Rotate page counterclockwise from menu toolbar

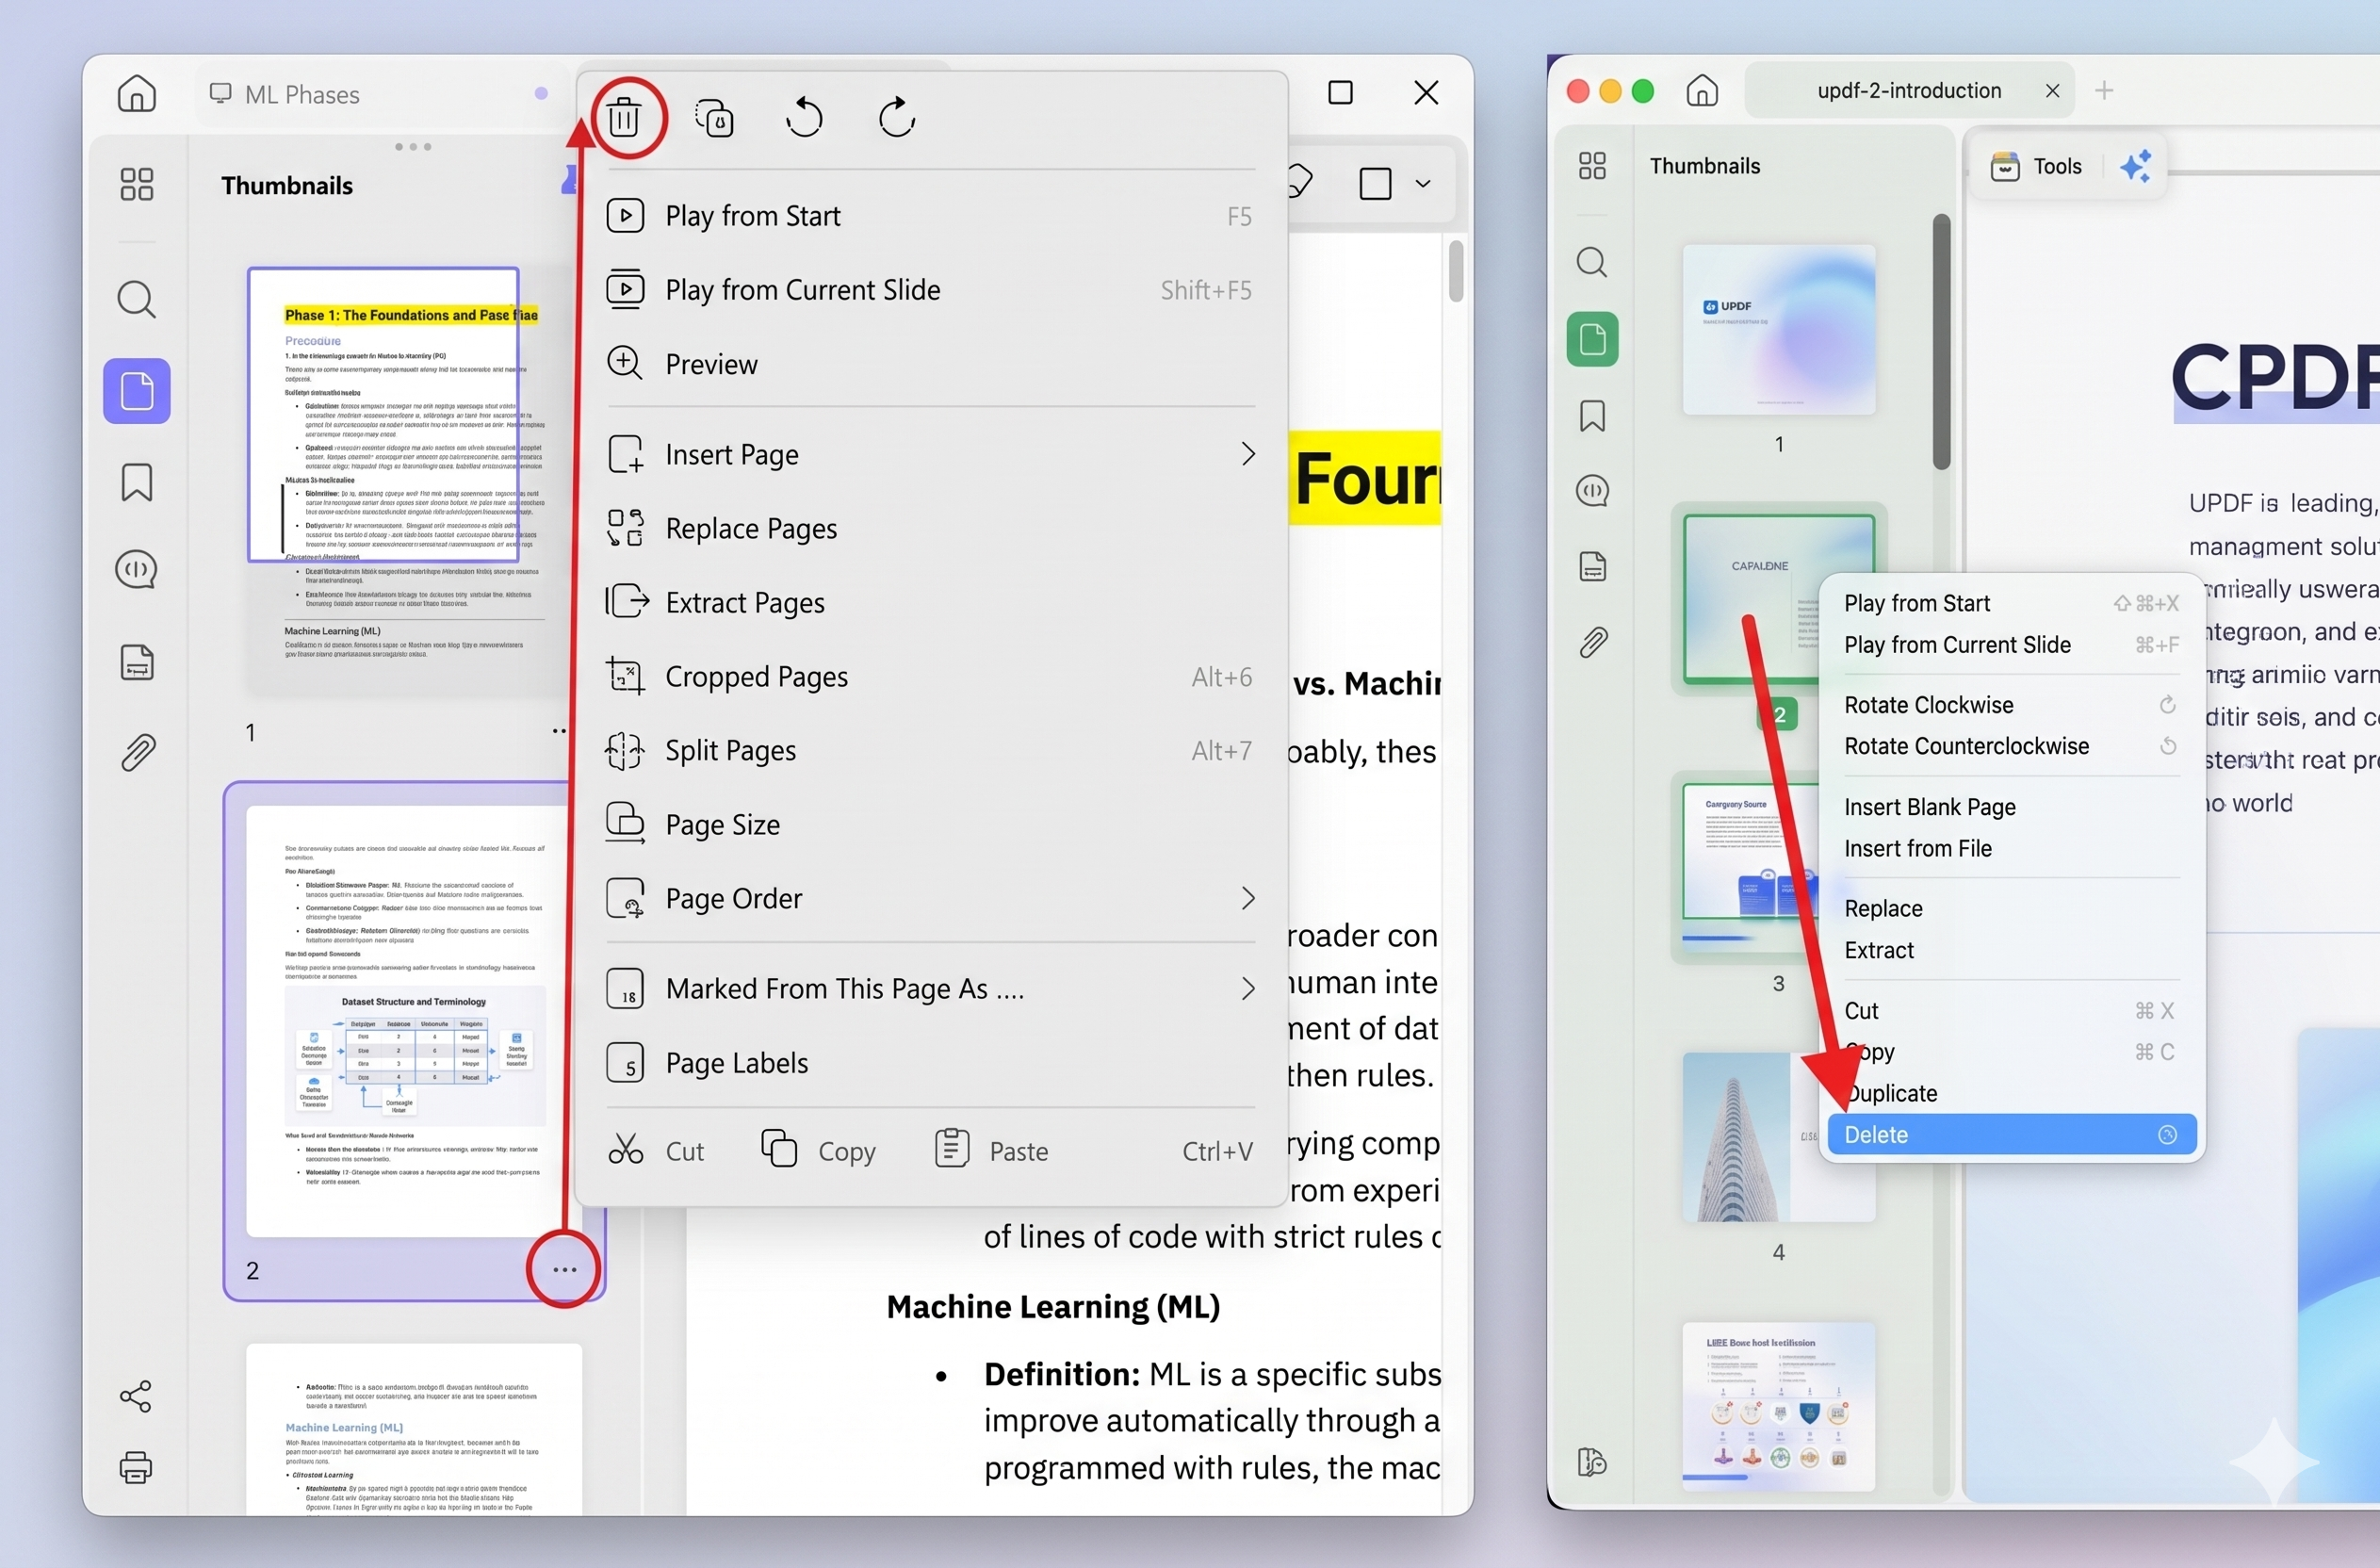[x=804, y=117]
